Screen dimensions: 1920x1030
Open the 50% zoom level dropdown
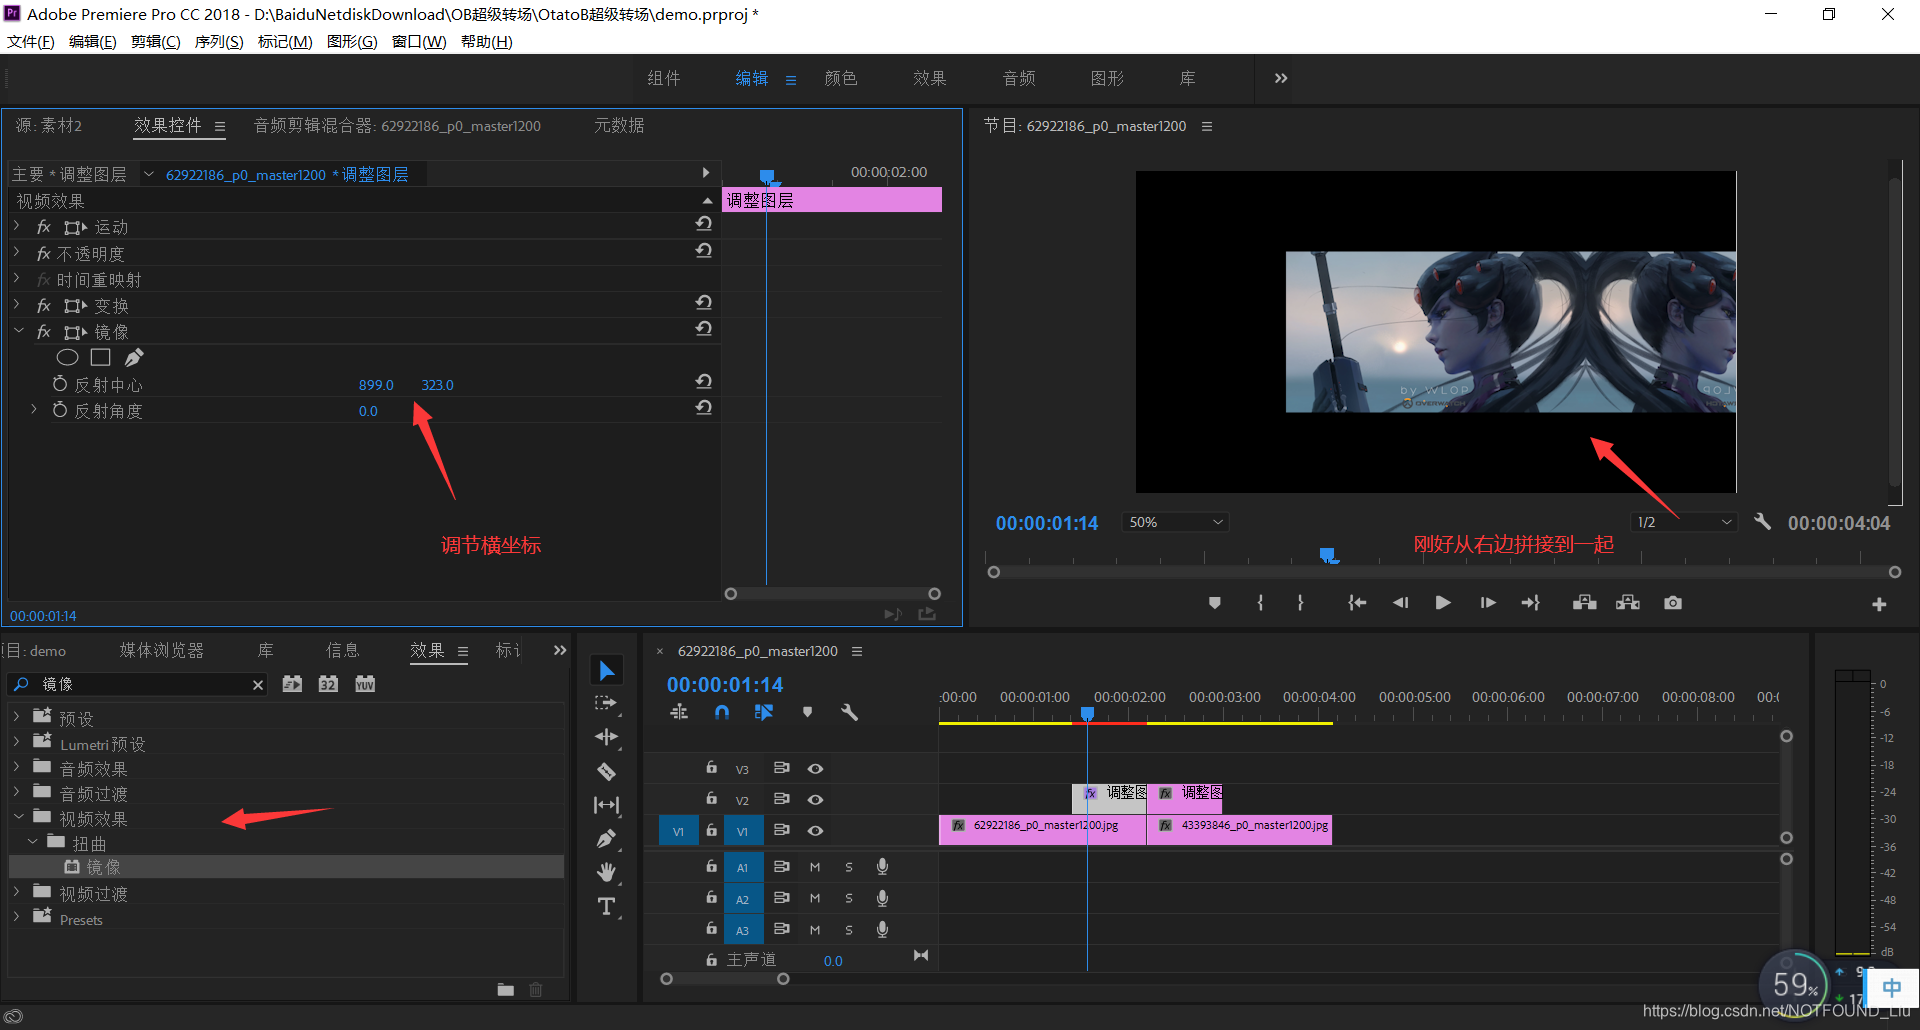point(1175,522)
